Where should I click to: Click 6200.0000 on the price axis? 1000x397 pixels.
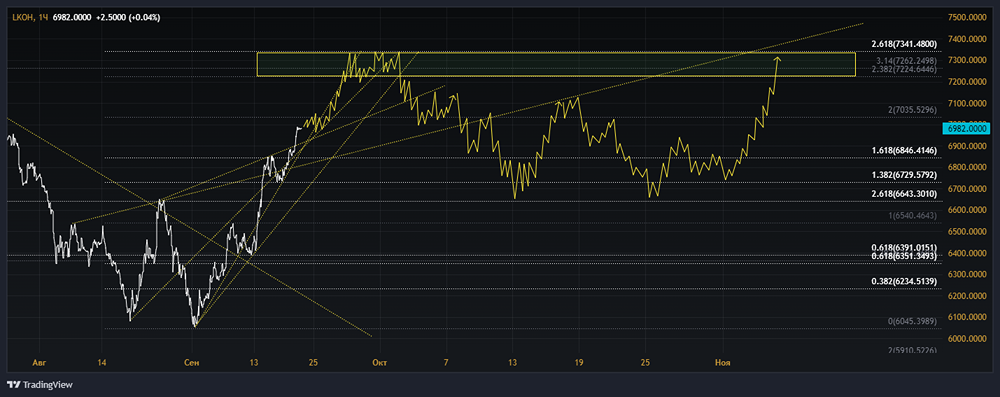pos(968,296)
